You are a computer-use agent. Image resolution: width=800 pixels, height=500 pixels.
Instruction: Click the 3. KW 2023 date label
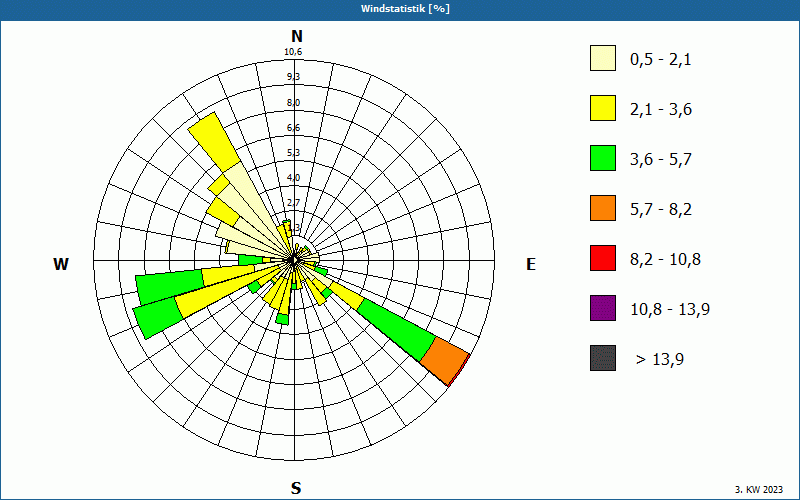click(x=759, y=489)
